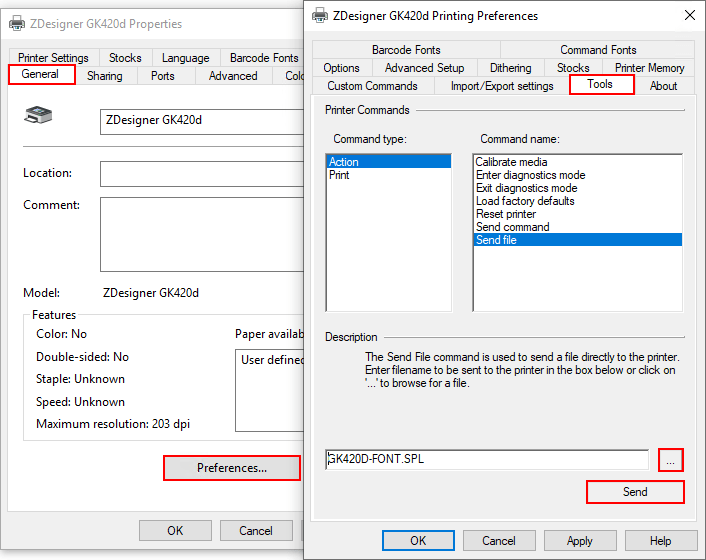This screenshot has width=706, height=560.
Task: Click the file name field with GK420D-FONT.SPL
Action: pyautogui.click(x=487, y=459)
